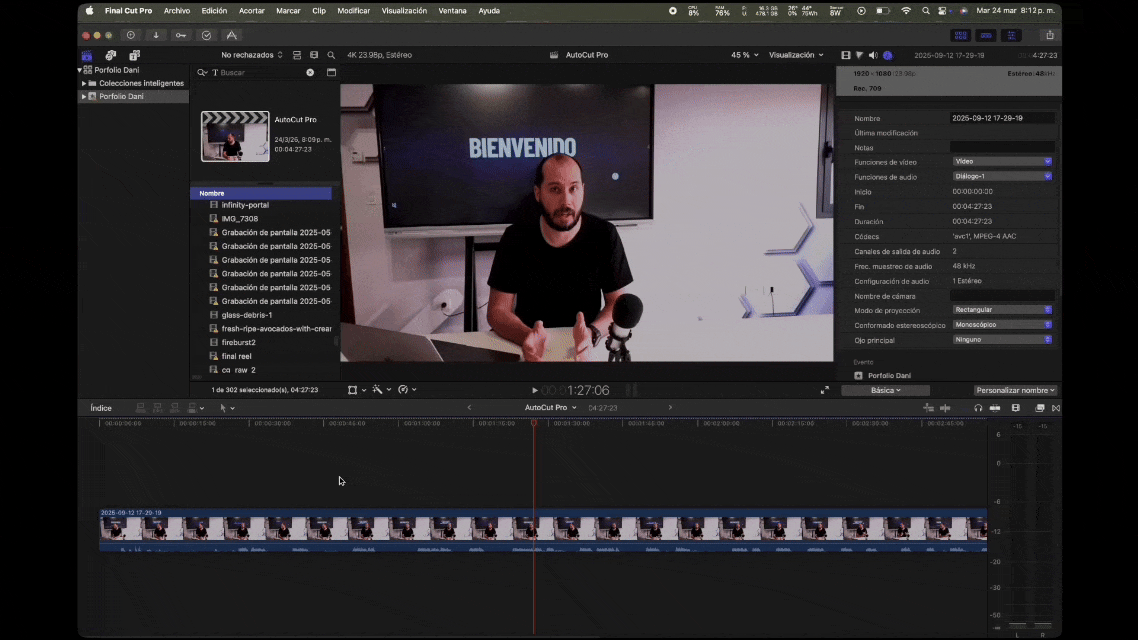Click the Índice button
The image size is (1138, 640).
(x=101, y=408)
